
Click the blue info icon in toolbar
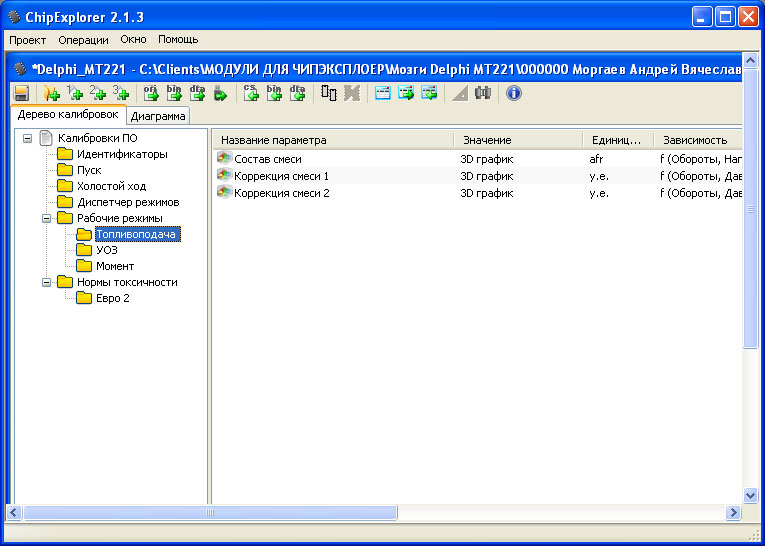point(514,93)
